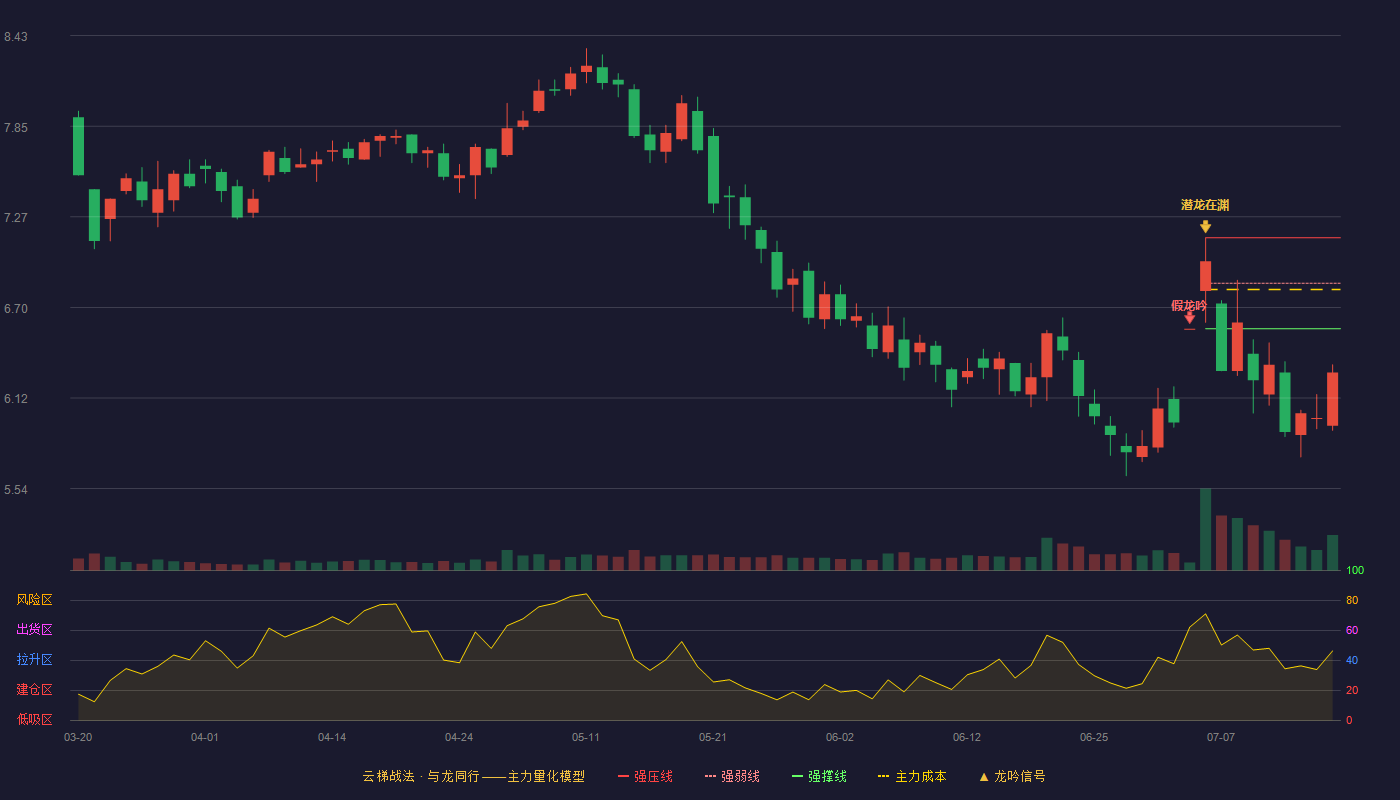Viewport: 1400px width, 800px height.
Task: Click the 07-07 date label
Action: 1221,737
